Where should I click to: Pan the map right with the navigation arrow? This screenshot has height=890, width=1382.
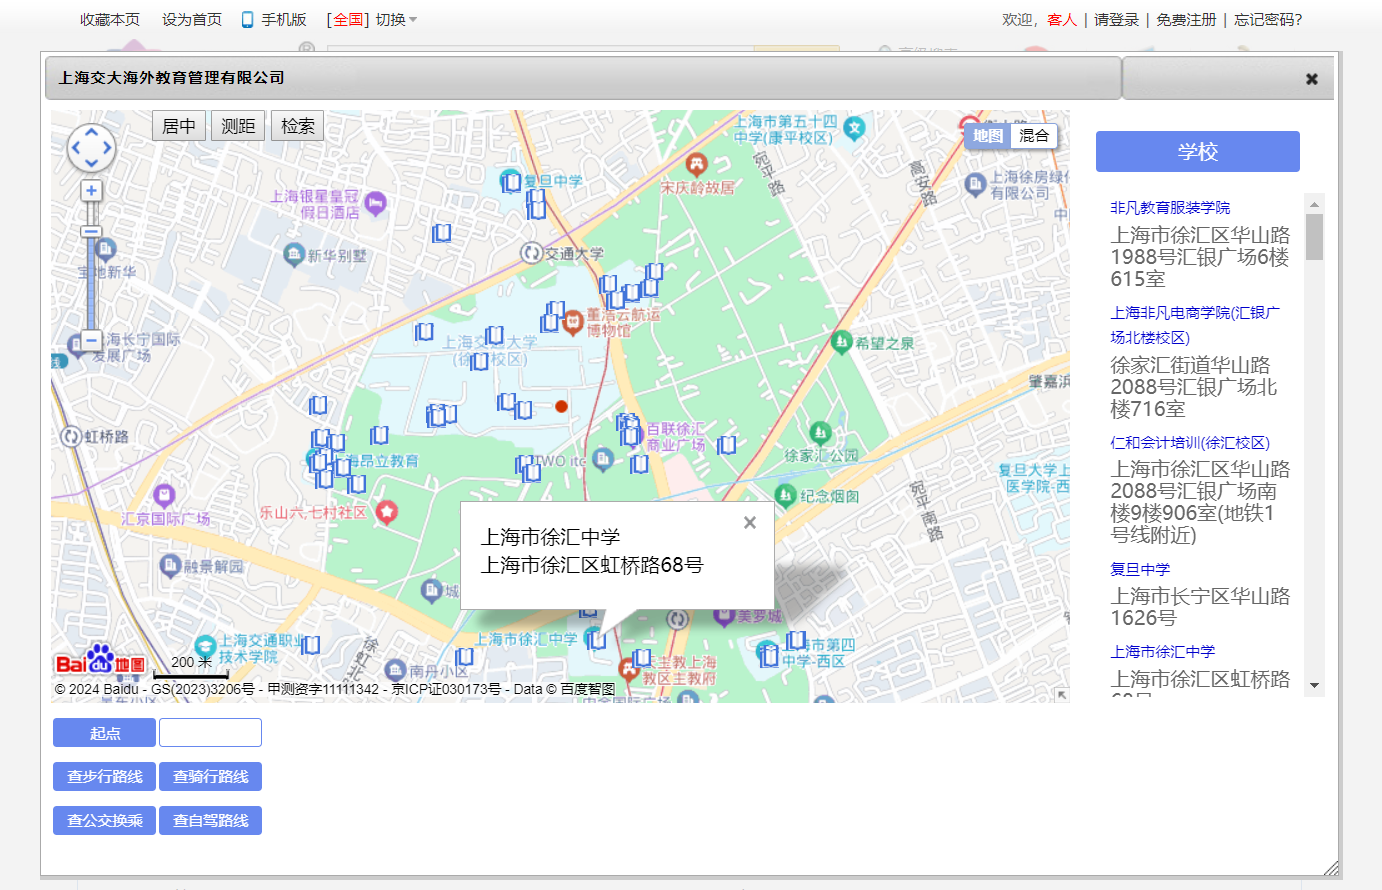tap(107, 149)
